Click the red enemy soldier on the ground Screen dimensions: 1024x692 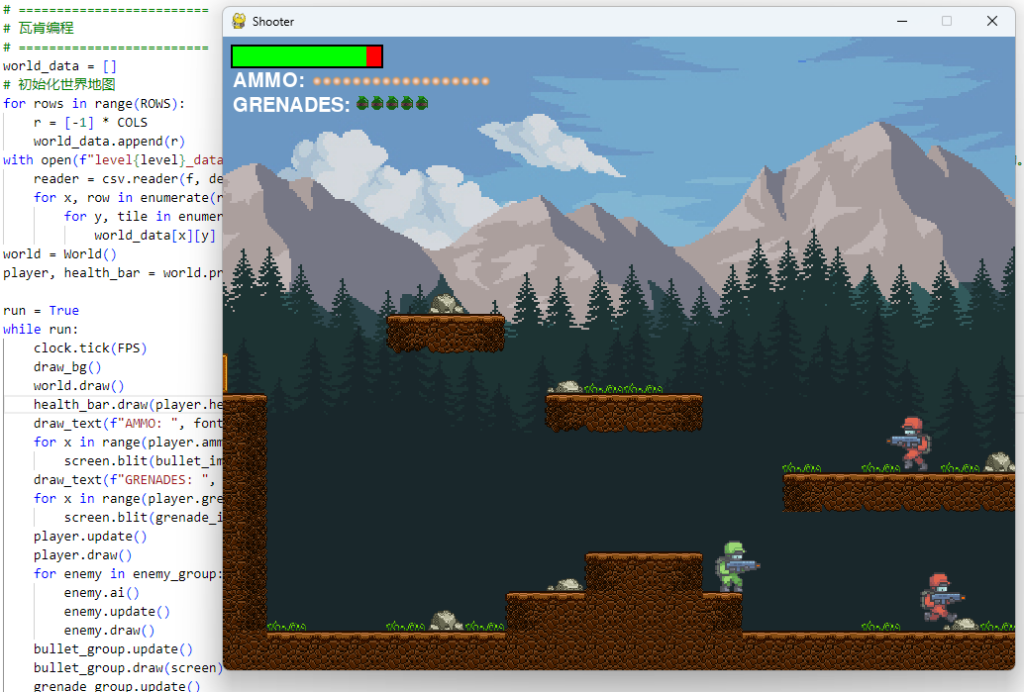[x=939, y=597]
